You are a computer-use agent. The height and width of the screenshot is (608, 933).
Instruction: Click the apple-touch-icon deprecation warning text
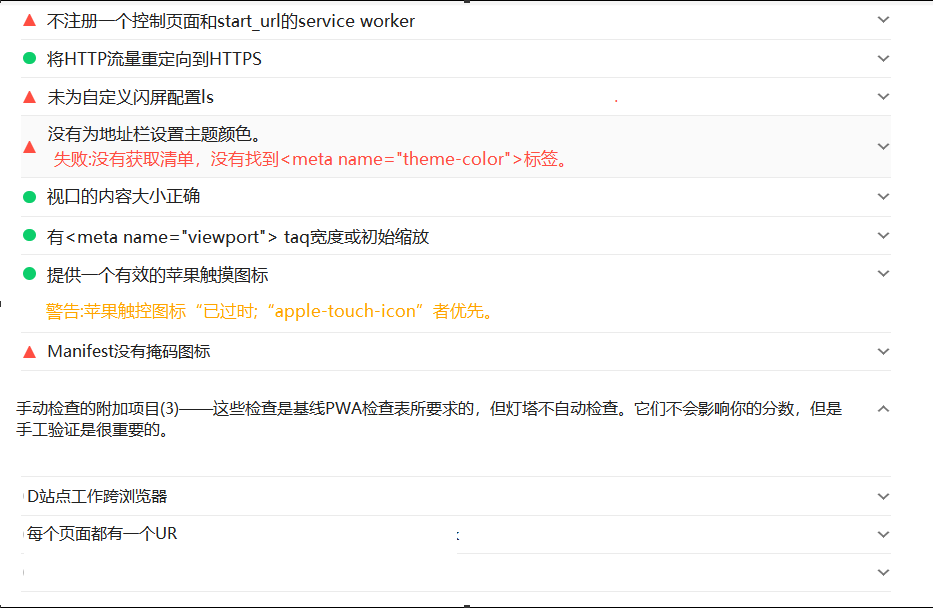(265, 311)
